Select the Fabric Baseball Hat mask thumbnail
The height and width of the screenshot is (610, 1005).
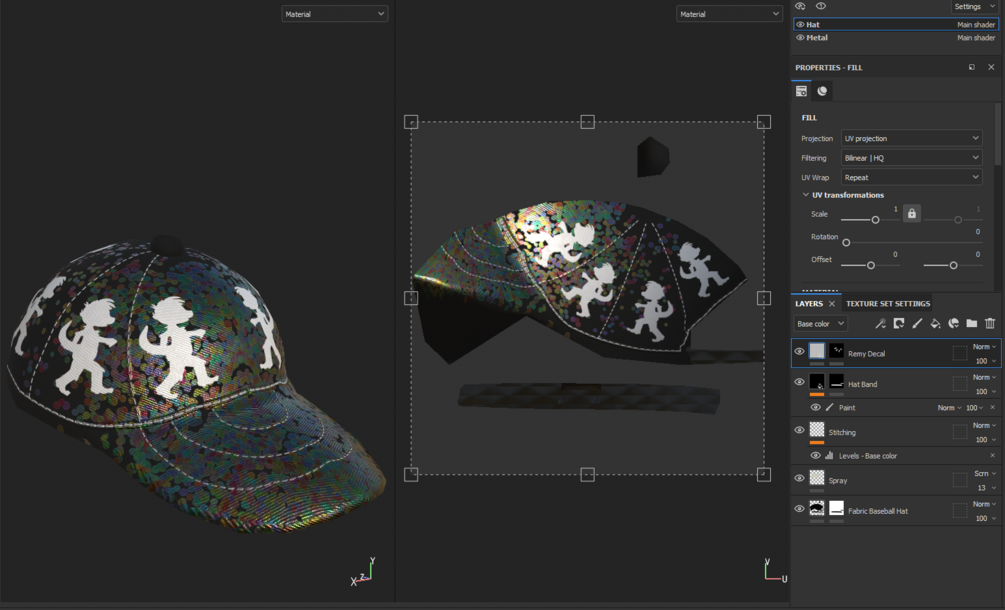[836, 508]
